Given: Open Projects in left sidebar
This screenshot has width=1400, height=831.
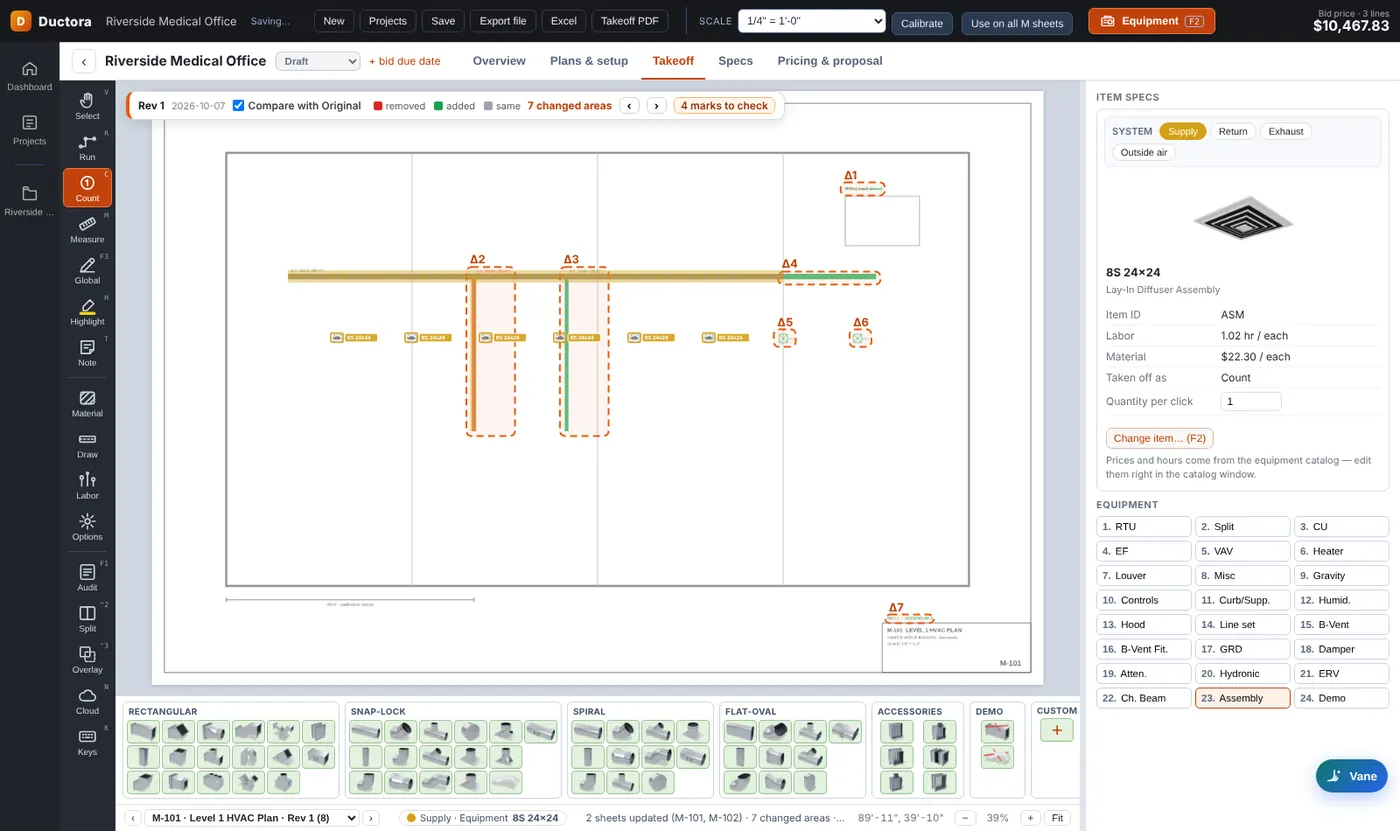Looking at the screenshot, I should point(29,130).
